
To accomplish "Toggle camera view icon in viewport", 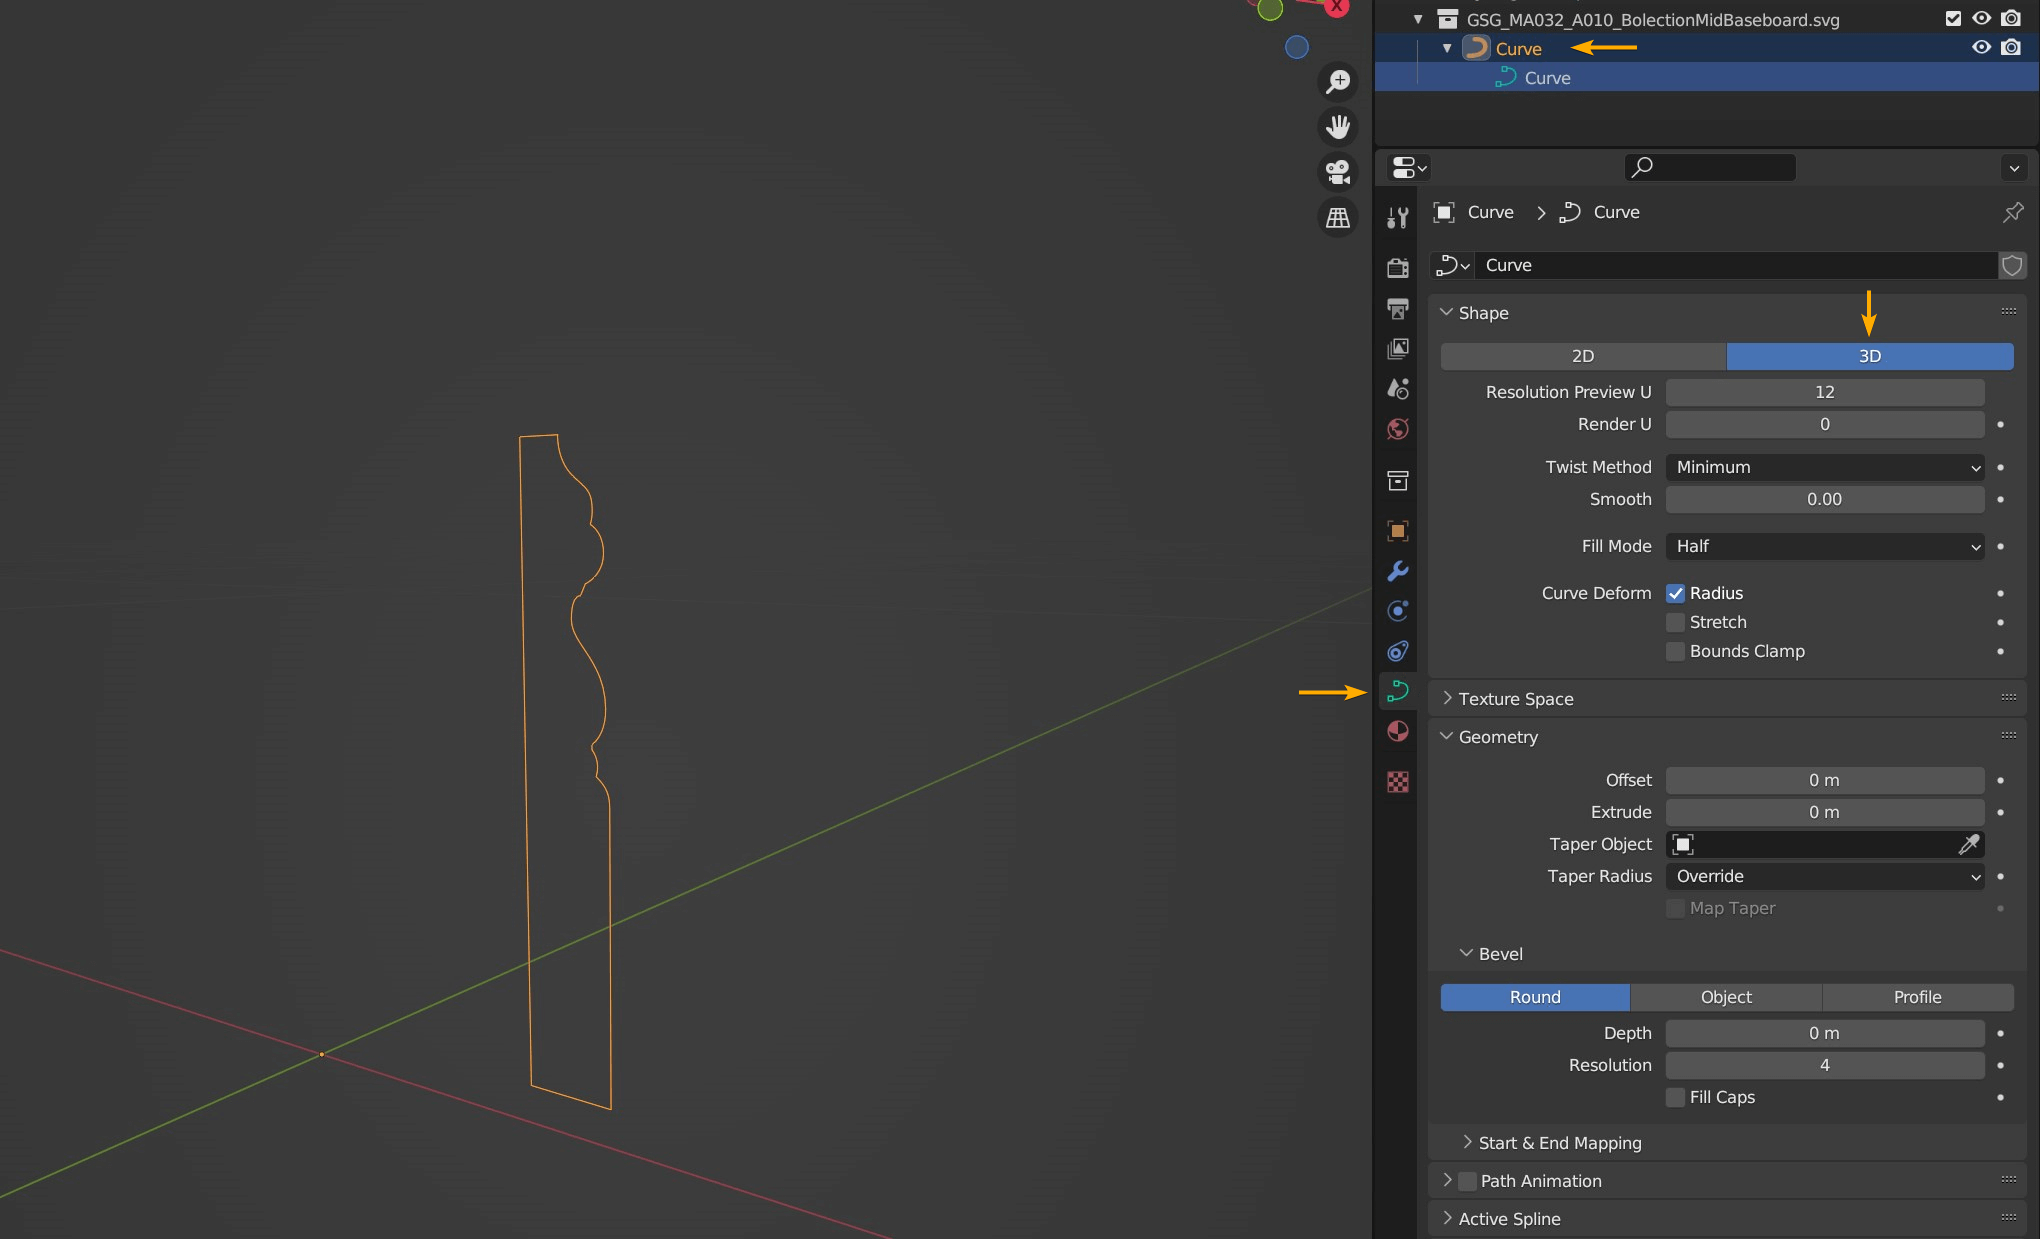I will [1338, 172].
